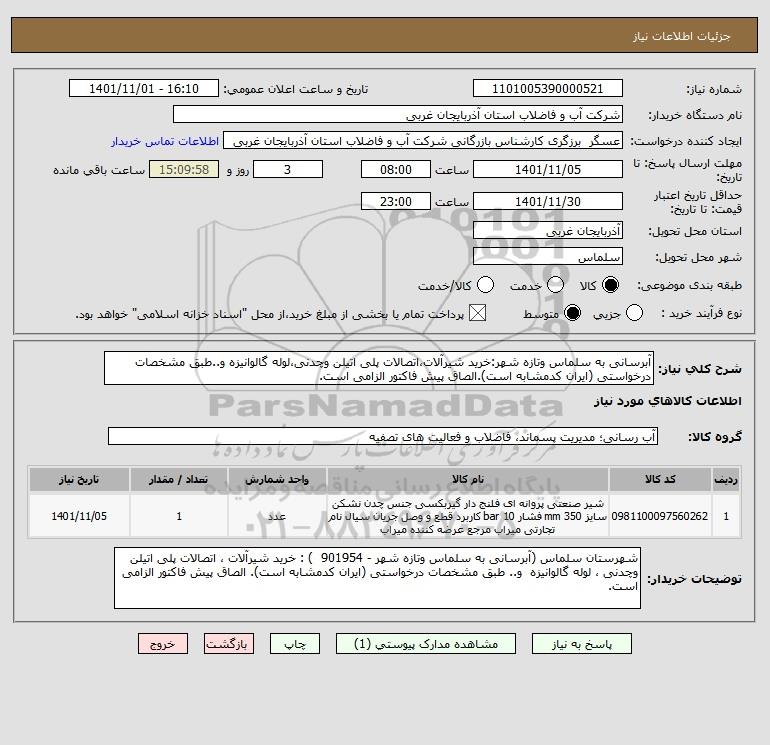Click the delivery province آذربایجان غربی field
This screenshot has height=745, width=770.
click(548, 230)
